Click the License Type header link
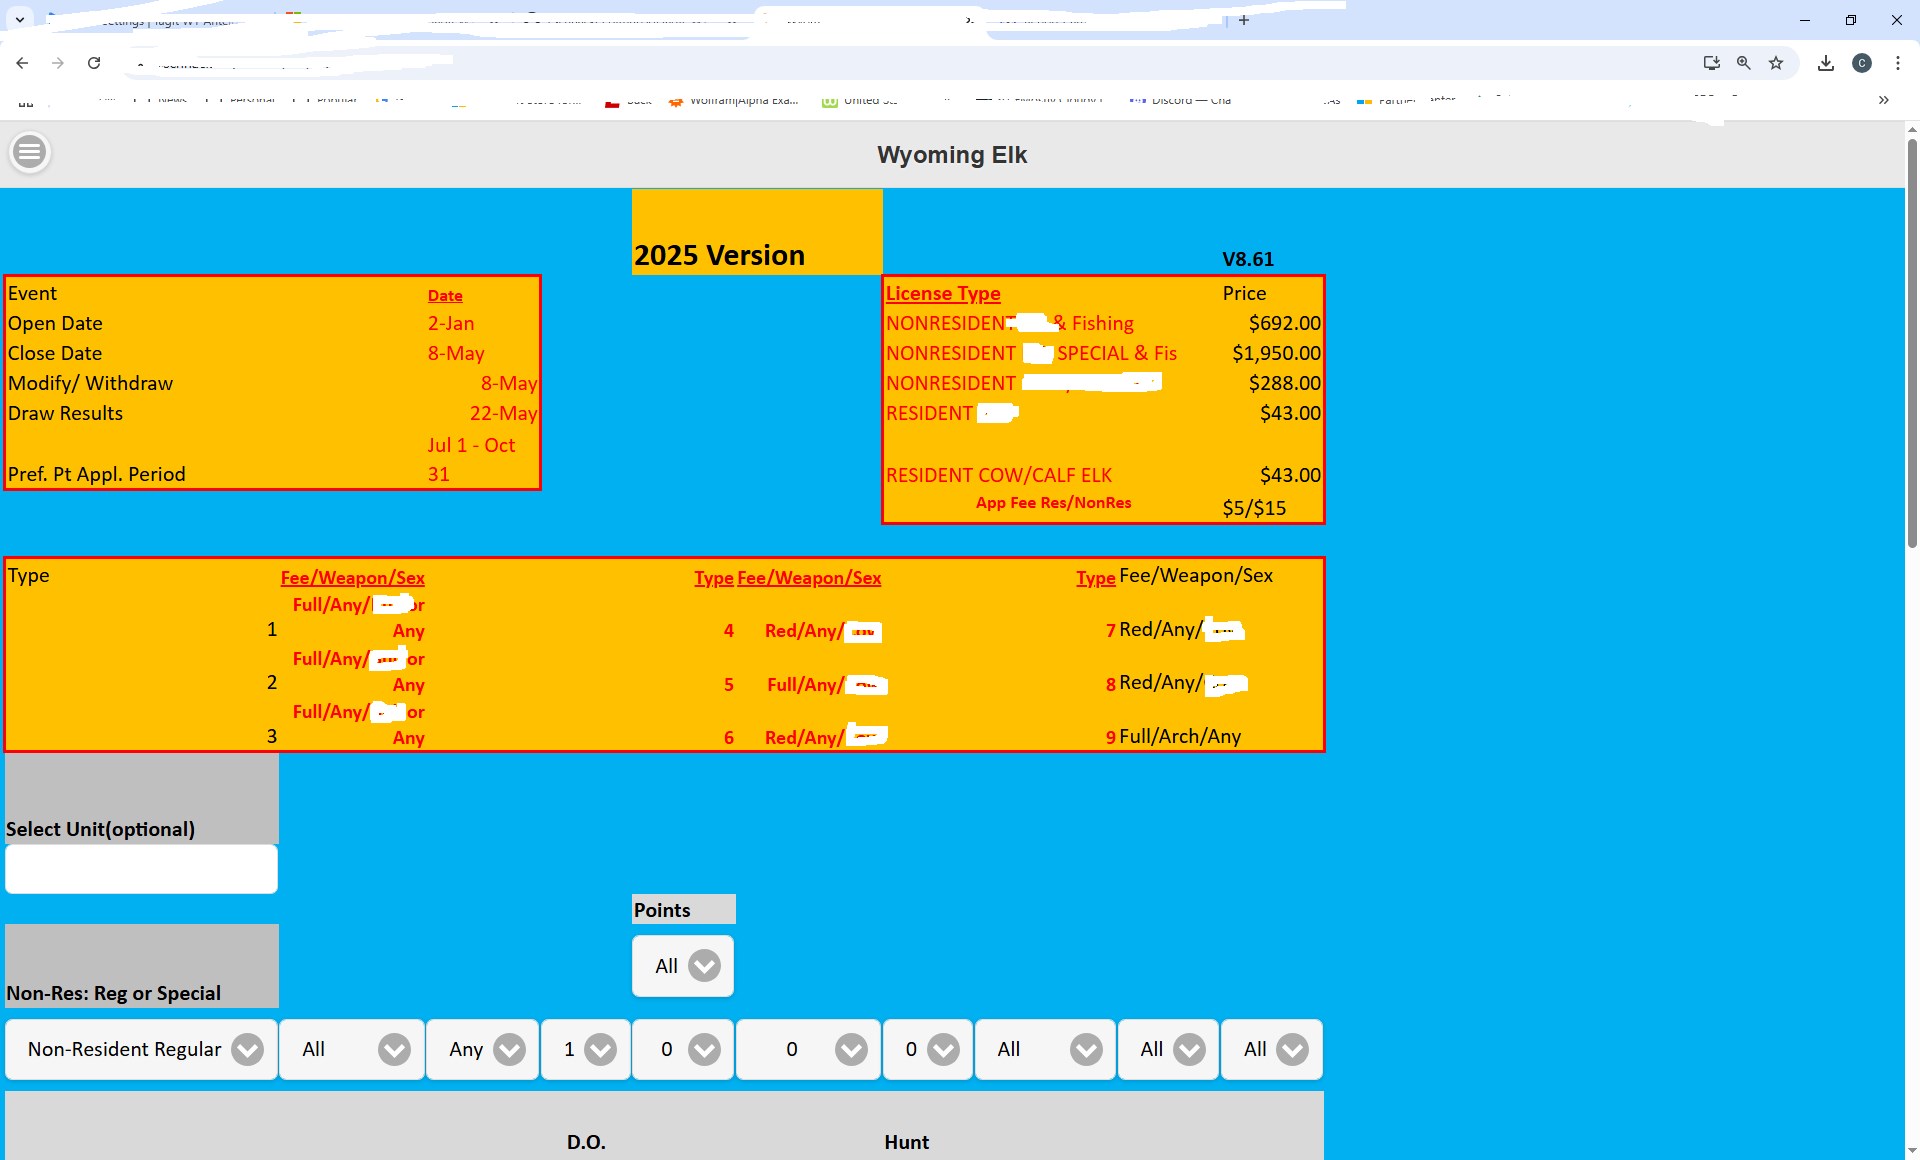The width and height of the screenshot is (1920, 1160). tap(943, 294)
